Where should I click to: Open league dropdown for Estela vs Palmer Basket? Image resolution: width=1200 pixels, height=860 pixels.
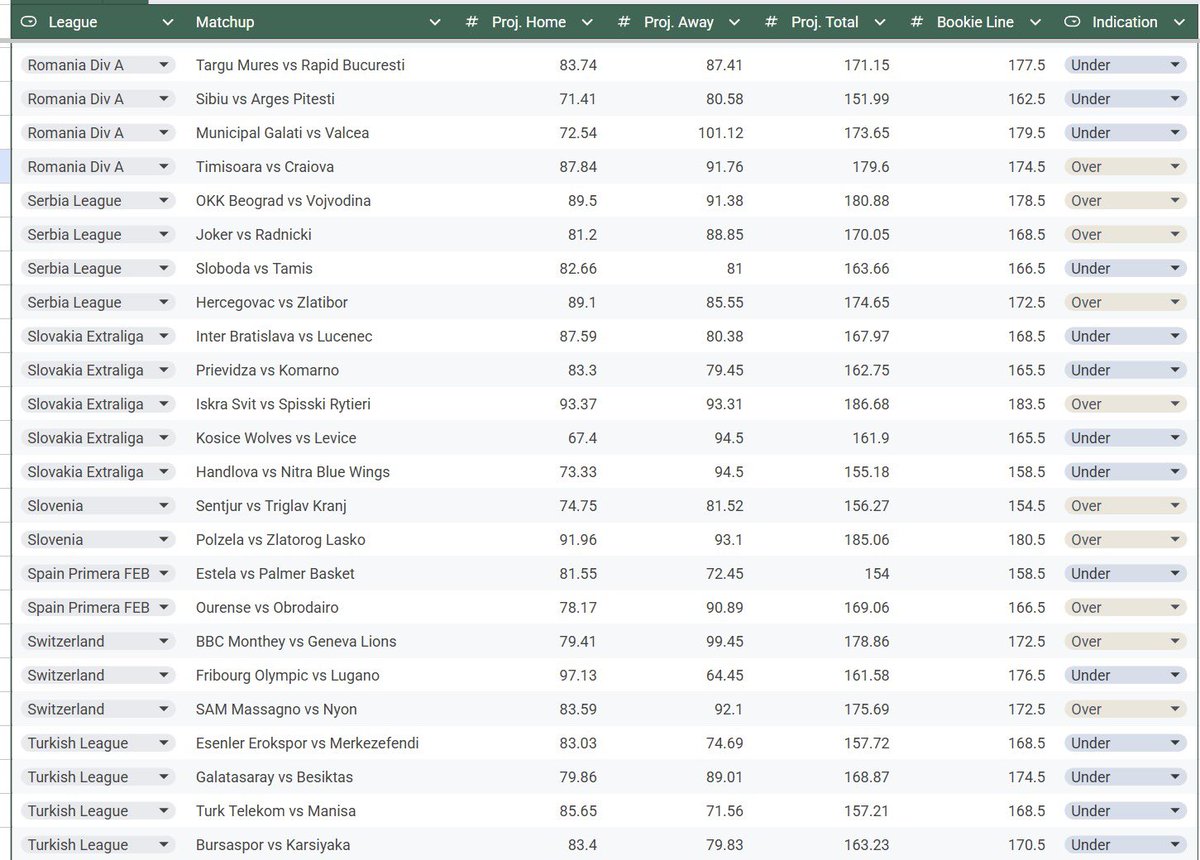163,574
